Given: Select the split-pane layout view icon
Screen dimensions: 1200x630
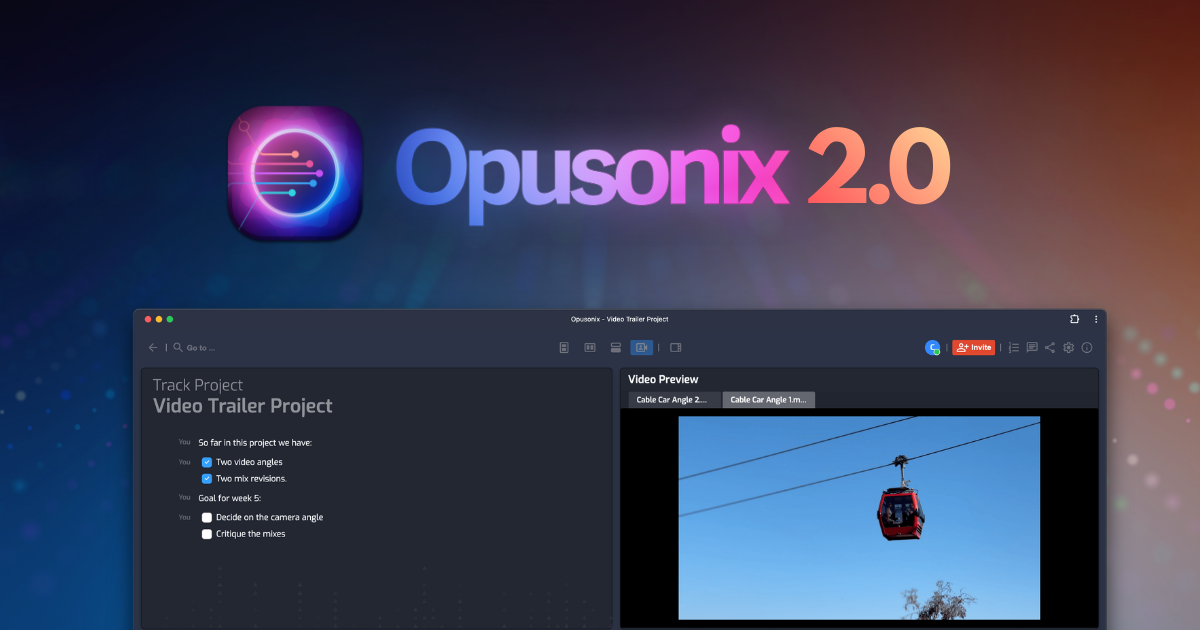Looking at the screenshot, I should (x=590, y=347).
